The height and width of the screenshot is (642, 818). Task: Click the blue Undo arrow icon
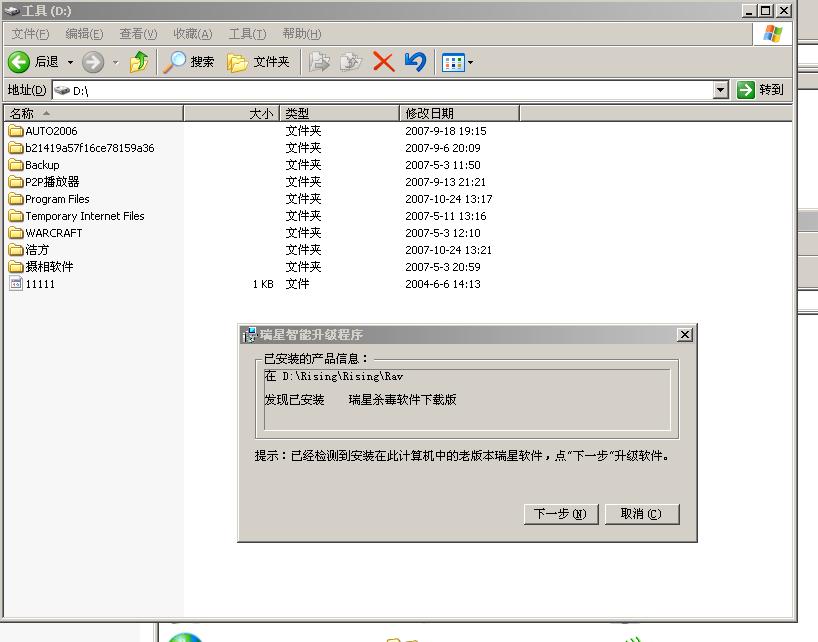click(x=415, y=62)
